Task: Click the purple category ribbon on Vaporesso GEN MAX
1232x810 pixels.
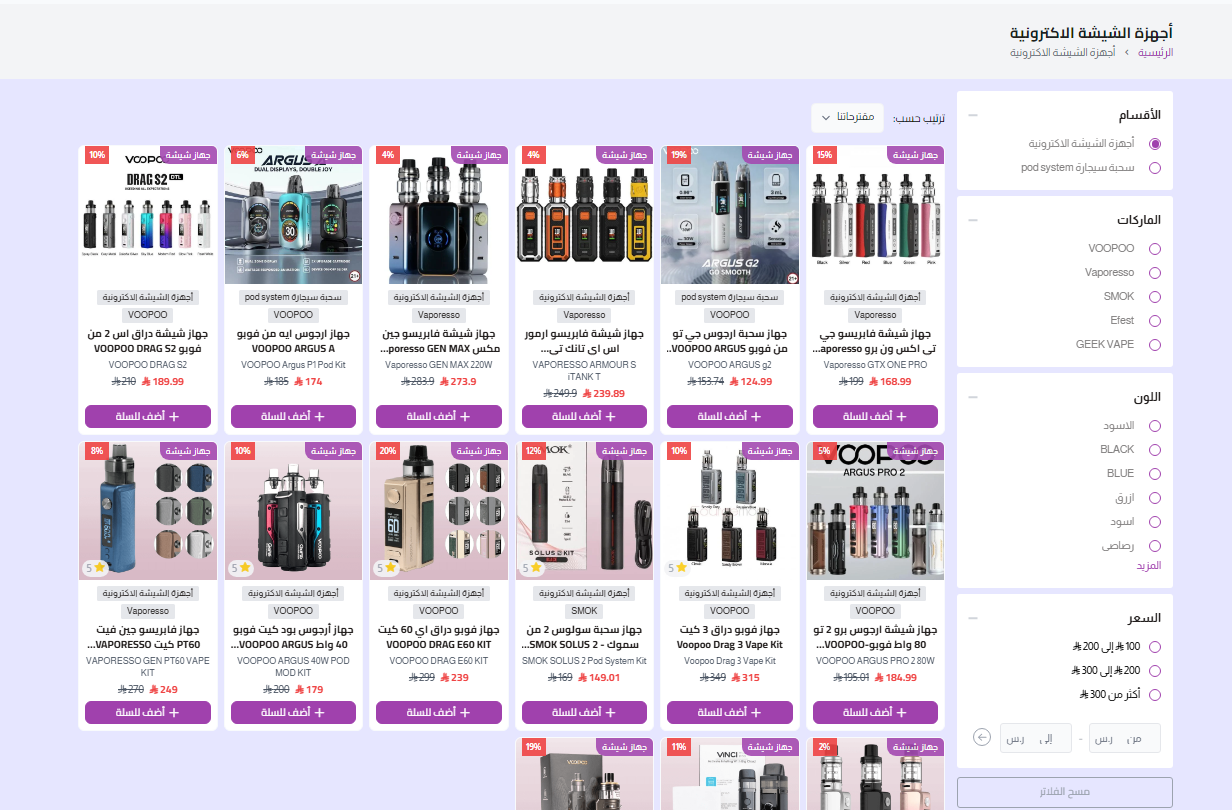Action: tap(480, 155)
